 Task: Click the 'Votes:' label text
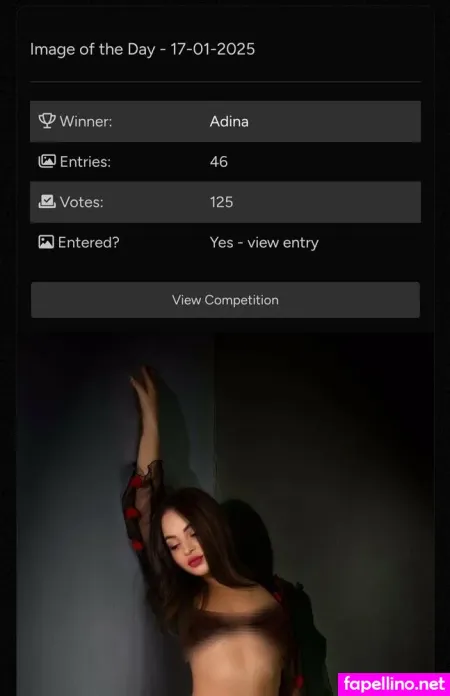(x=81, y=202)
